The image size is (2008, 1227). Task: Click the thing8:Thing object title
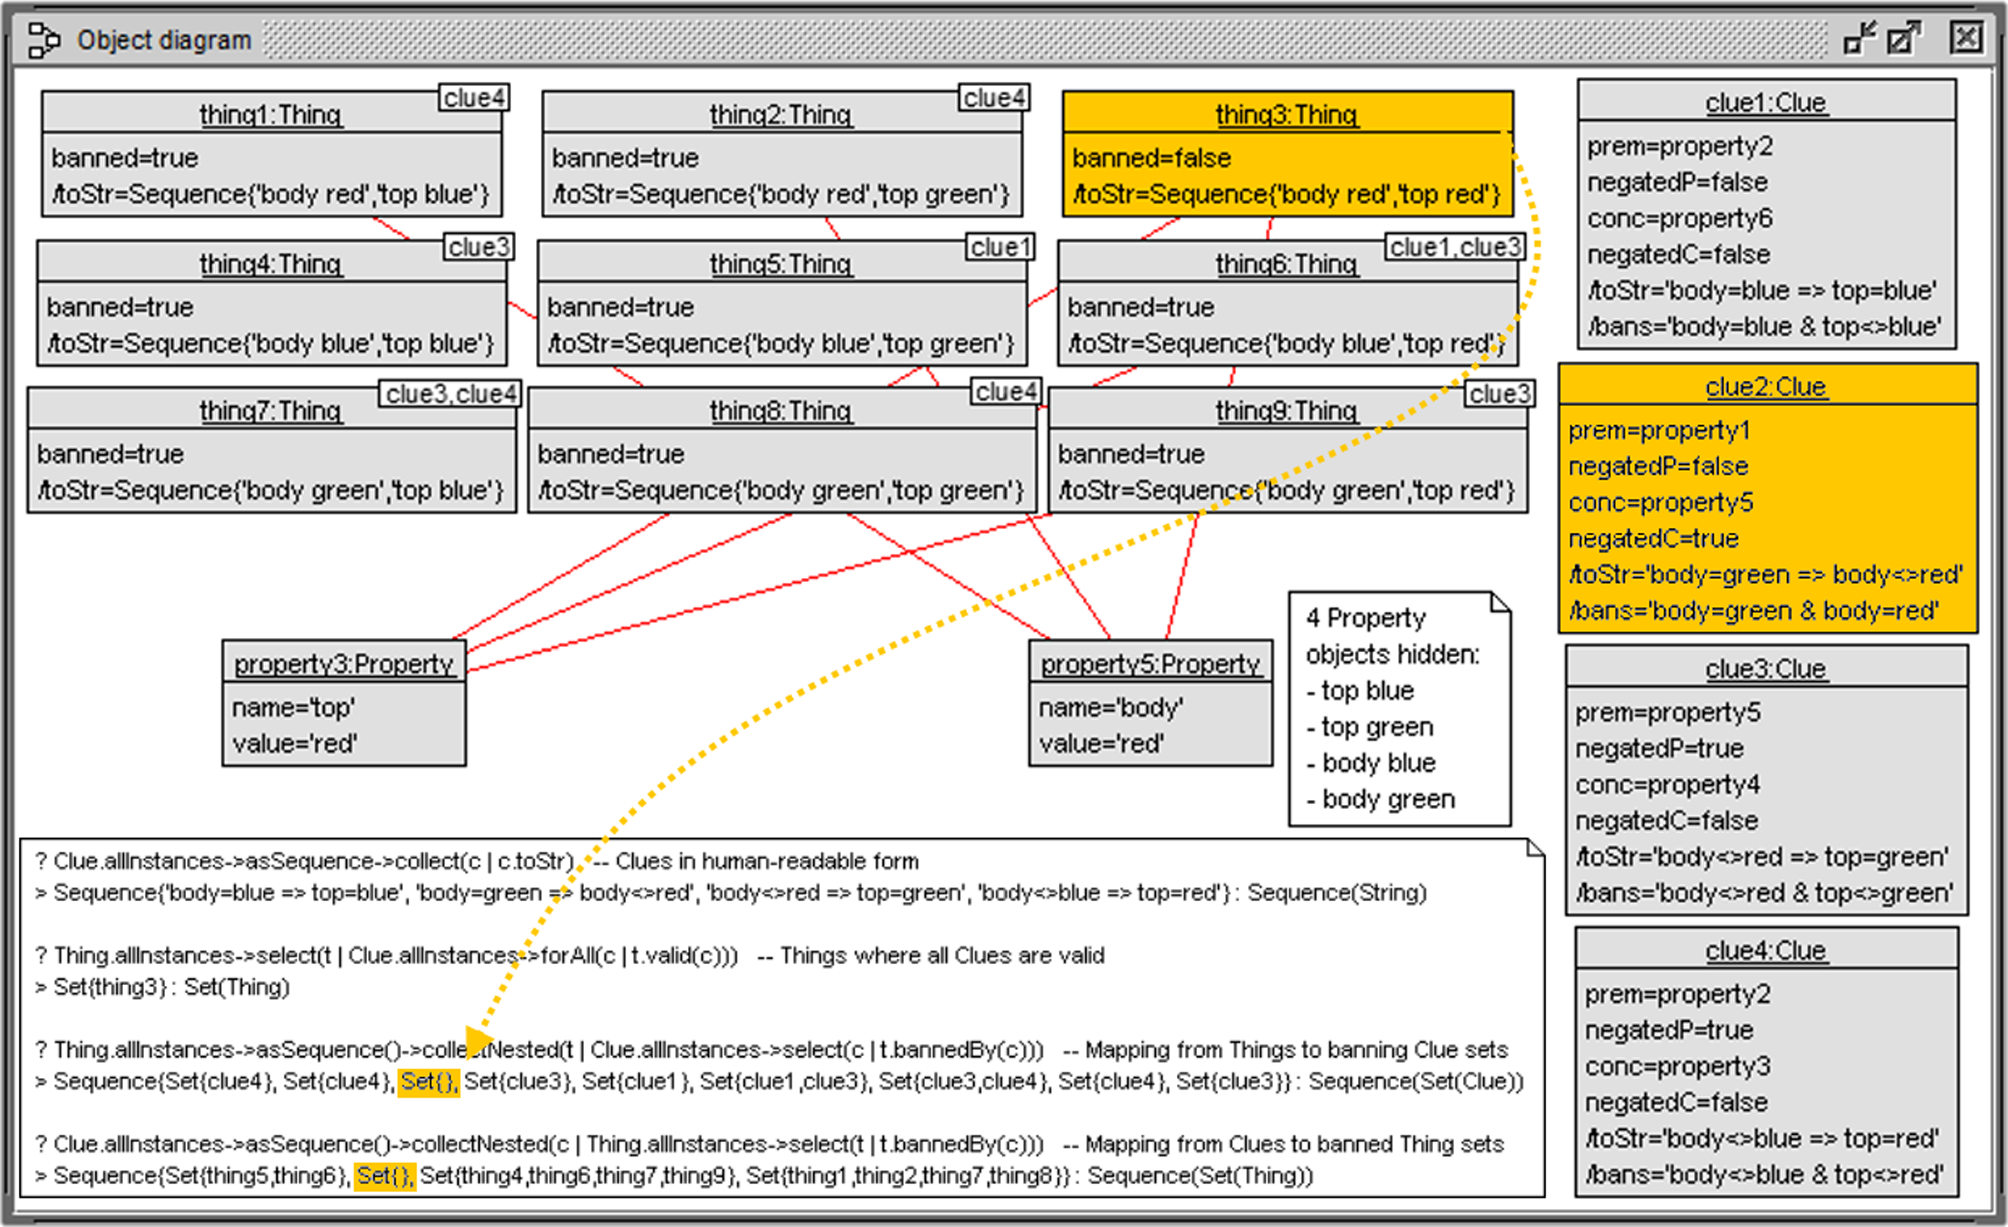(780, 411)
